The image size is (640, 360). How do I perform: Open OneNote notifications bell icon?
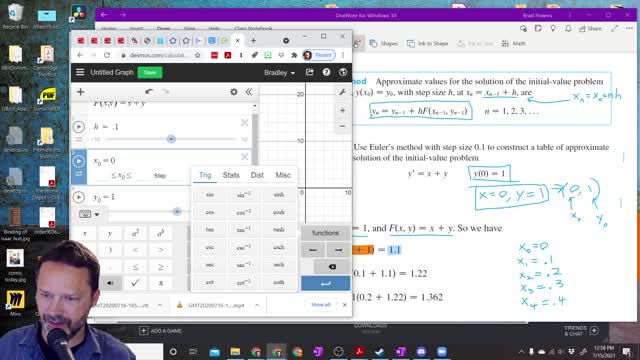(568, 29)
